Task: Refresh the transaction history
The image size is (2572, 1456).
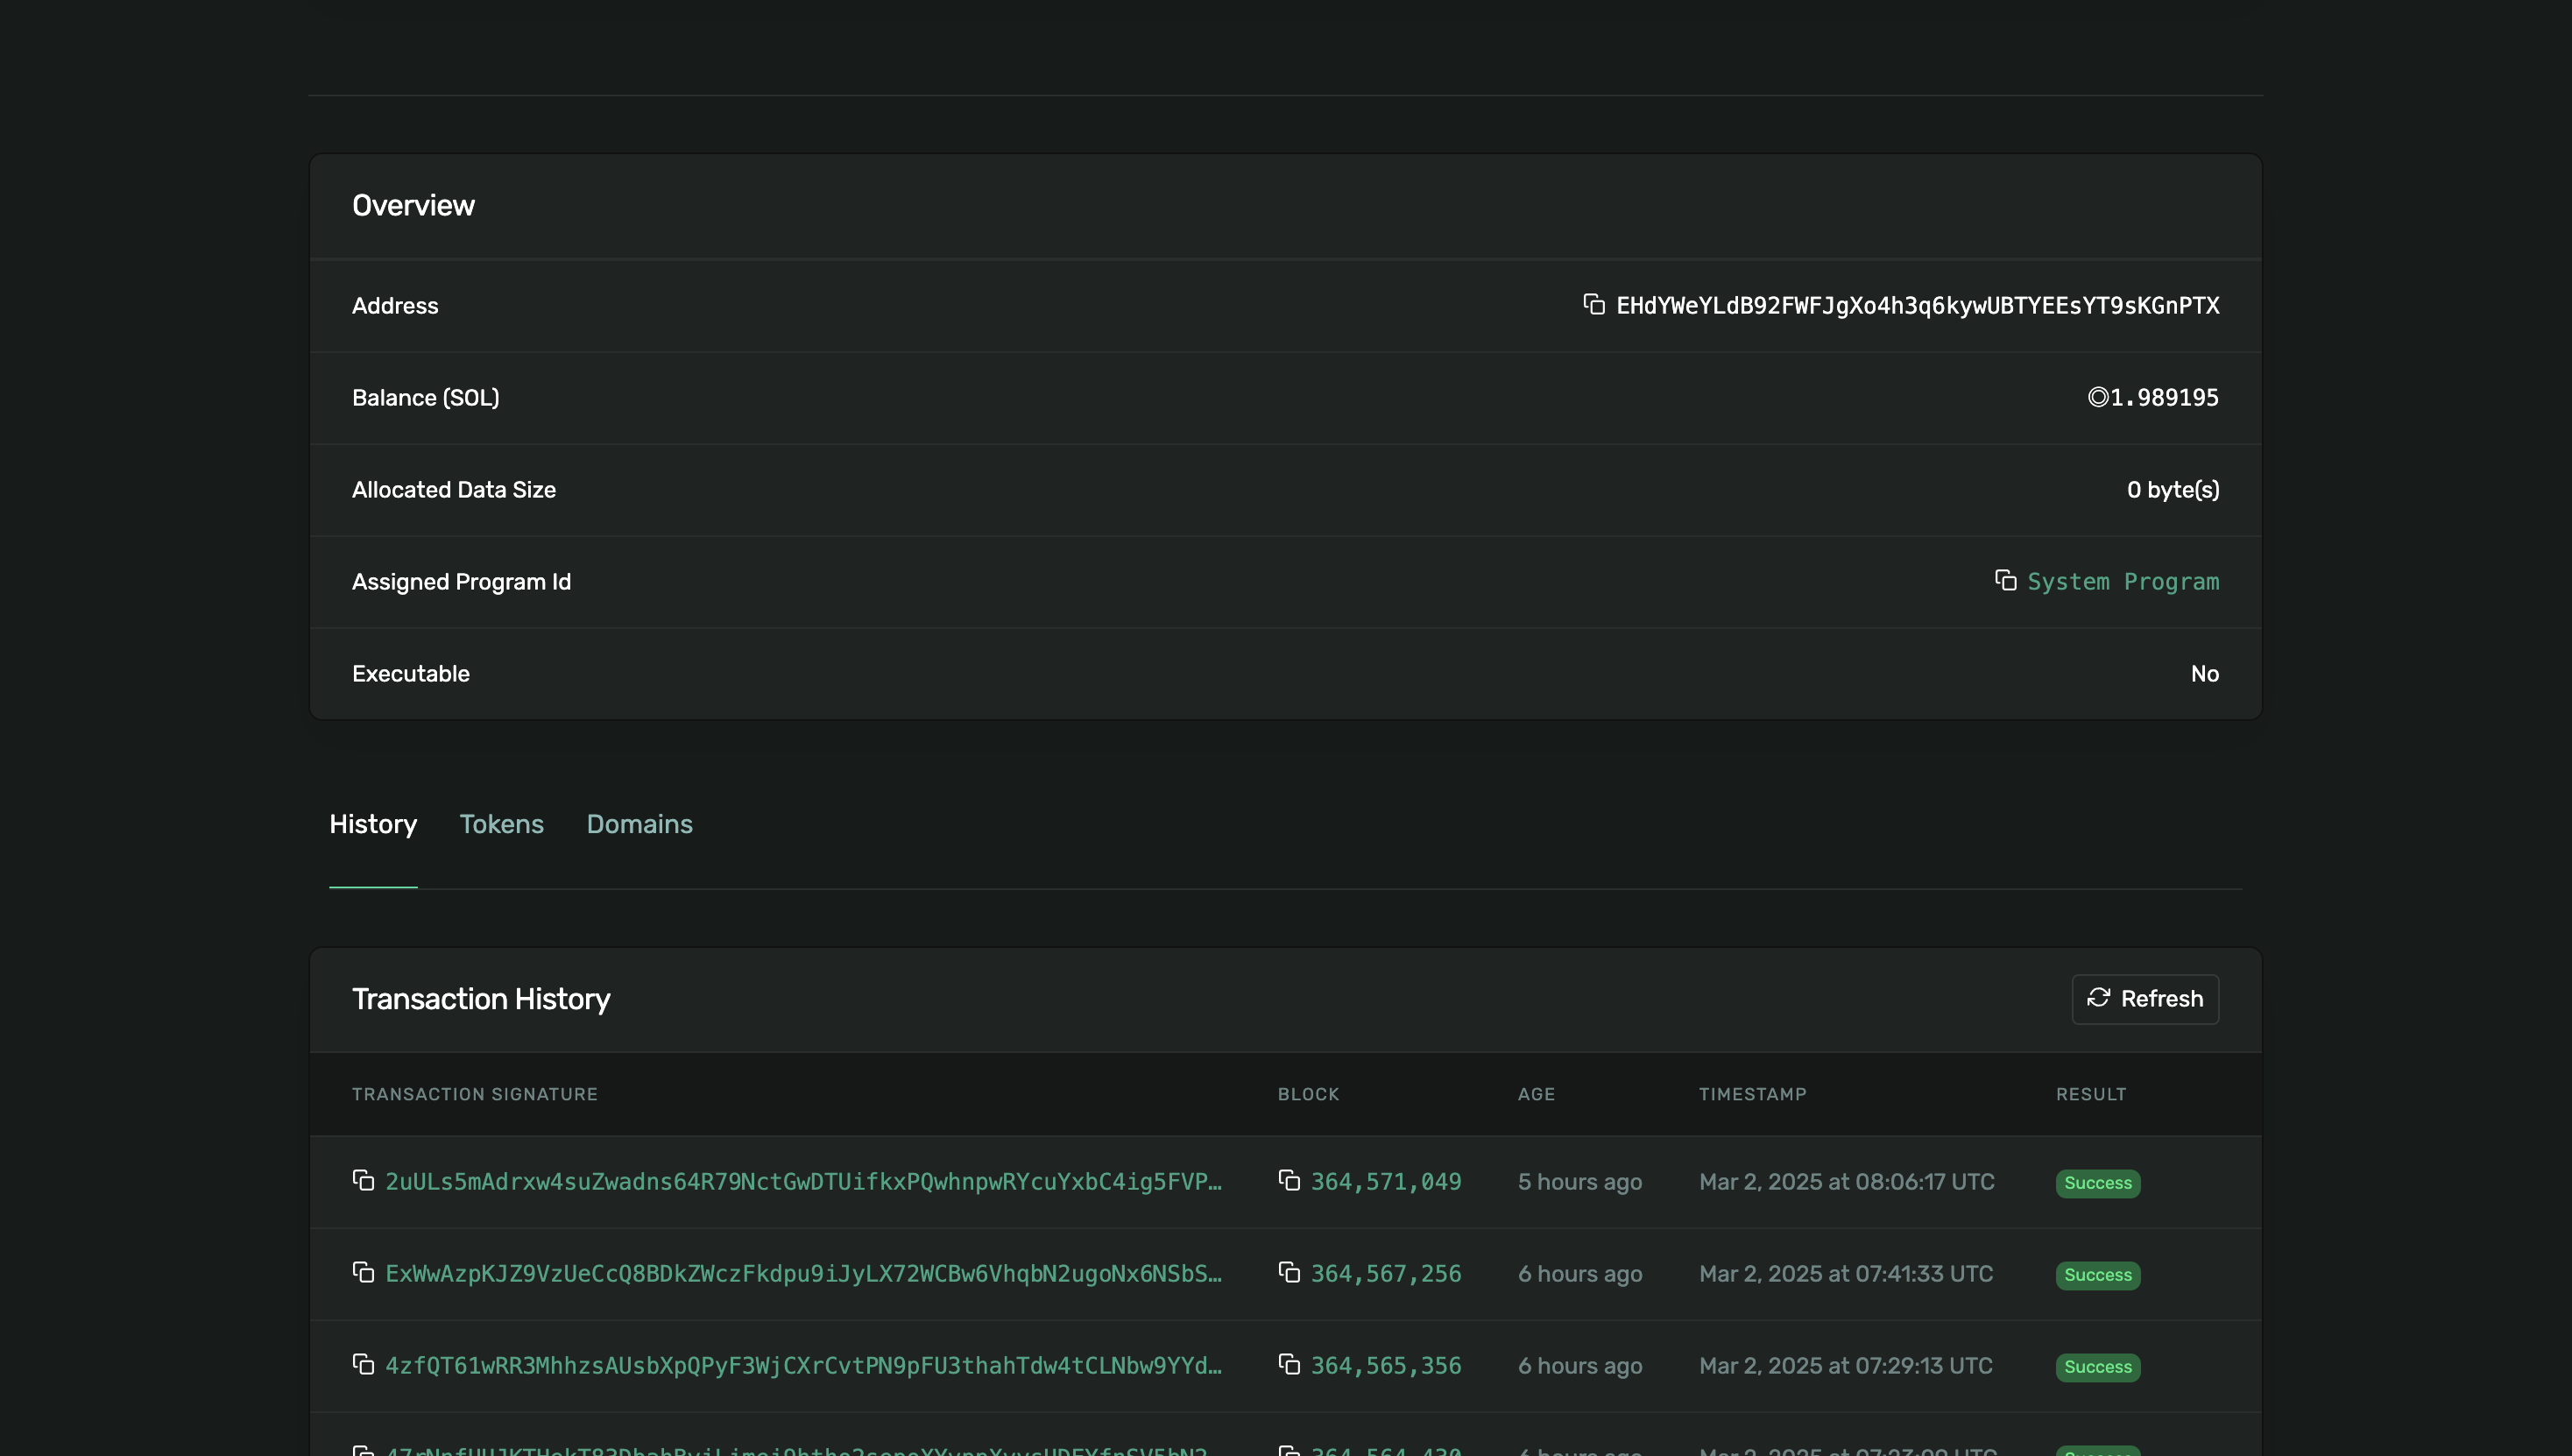Action: click(x=2145, y=999)
